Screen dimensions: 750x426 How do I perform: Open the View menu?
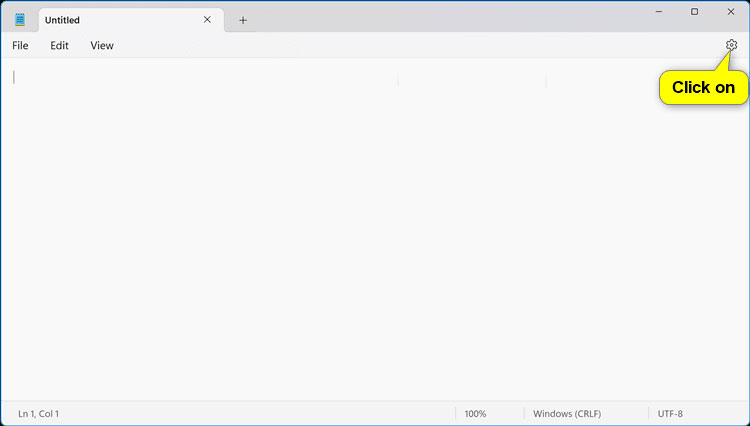click(x=102, y=45)
